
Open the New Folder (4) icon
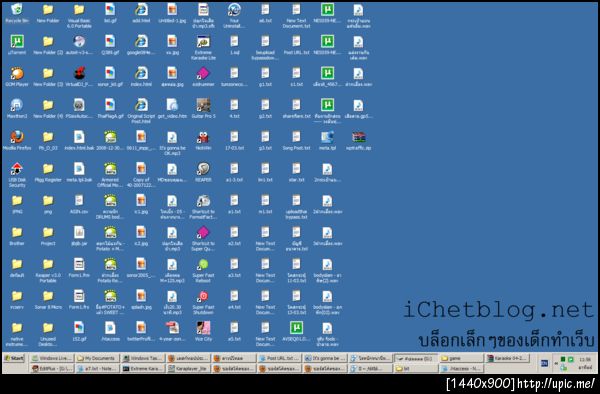tap(48, 108)
